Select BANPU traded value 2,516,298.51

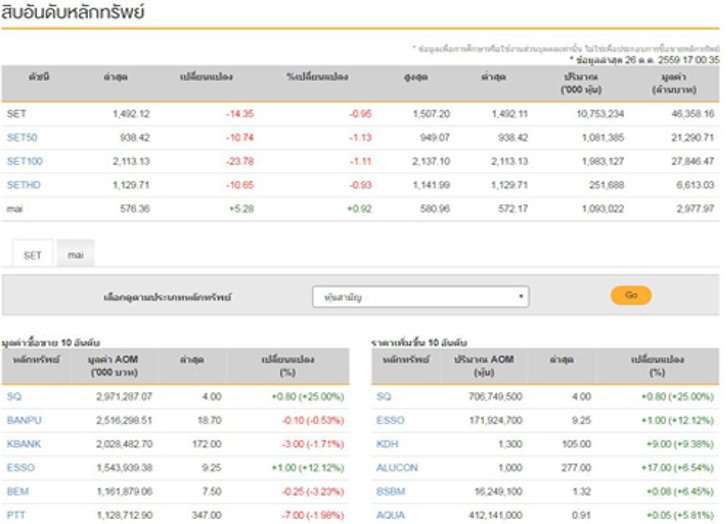coord(124,420)
